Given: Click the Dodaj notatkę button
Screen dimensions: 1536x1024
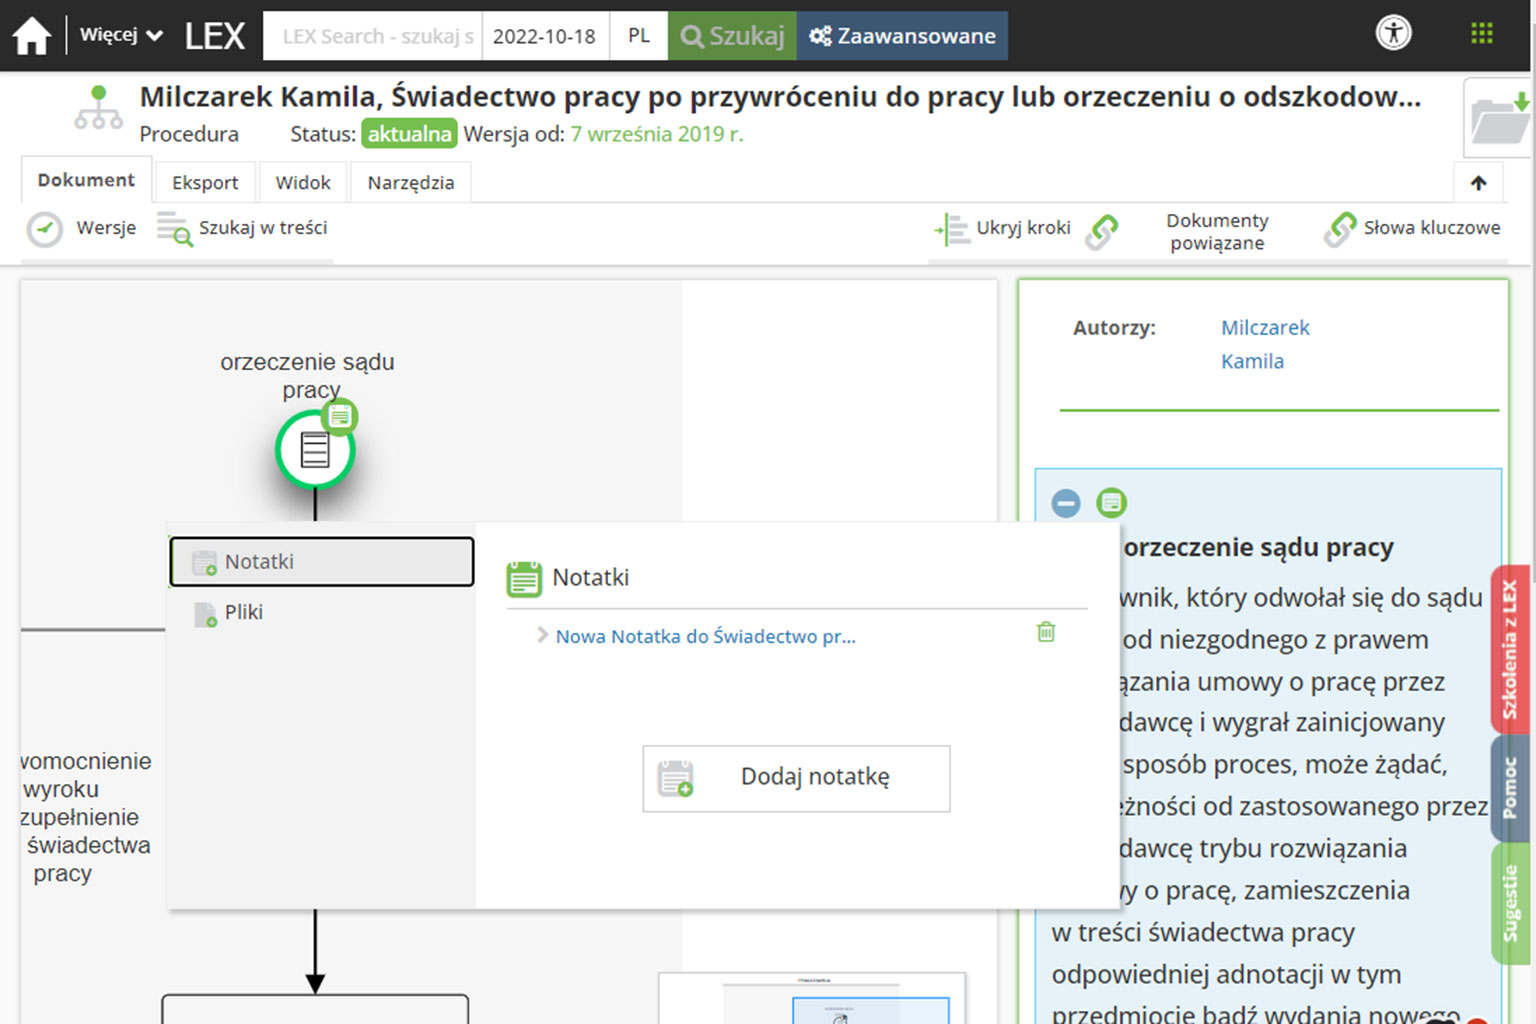Looking at the screenshot, I should tap(796, 778).
